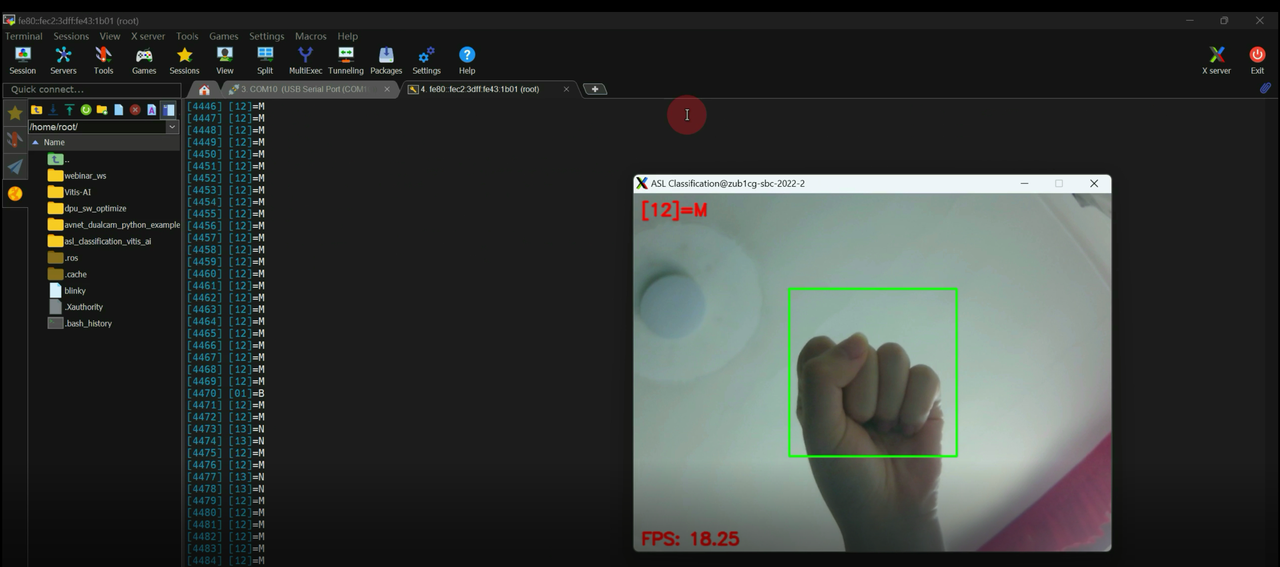This screenshot has width=1280, height=567.
Task: Click the paperclip icon at right edge
Action: (1265, 88)
